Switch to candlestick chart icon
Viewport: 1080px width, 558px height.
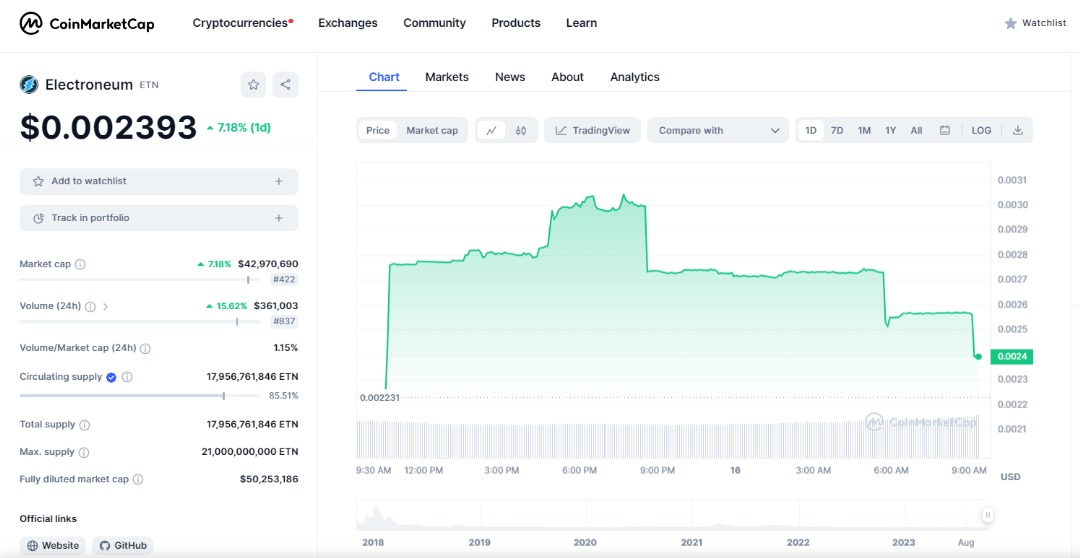[521, 130]
